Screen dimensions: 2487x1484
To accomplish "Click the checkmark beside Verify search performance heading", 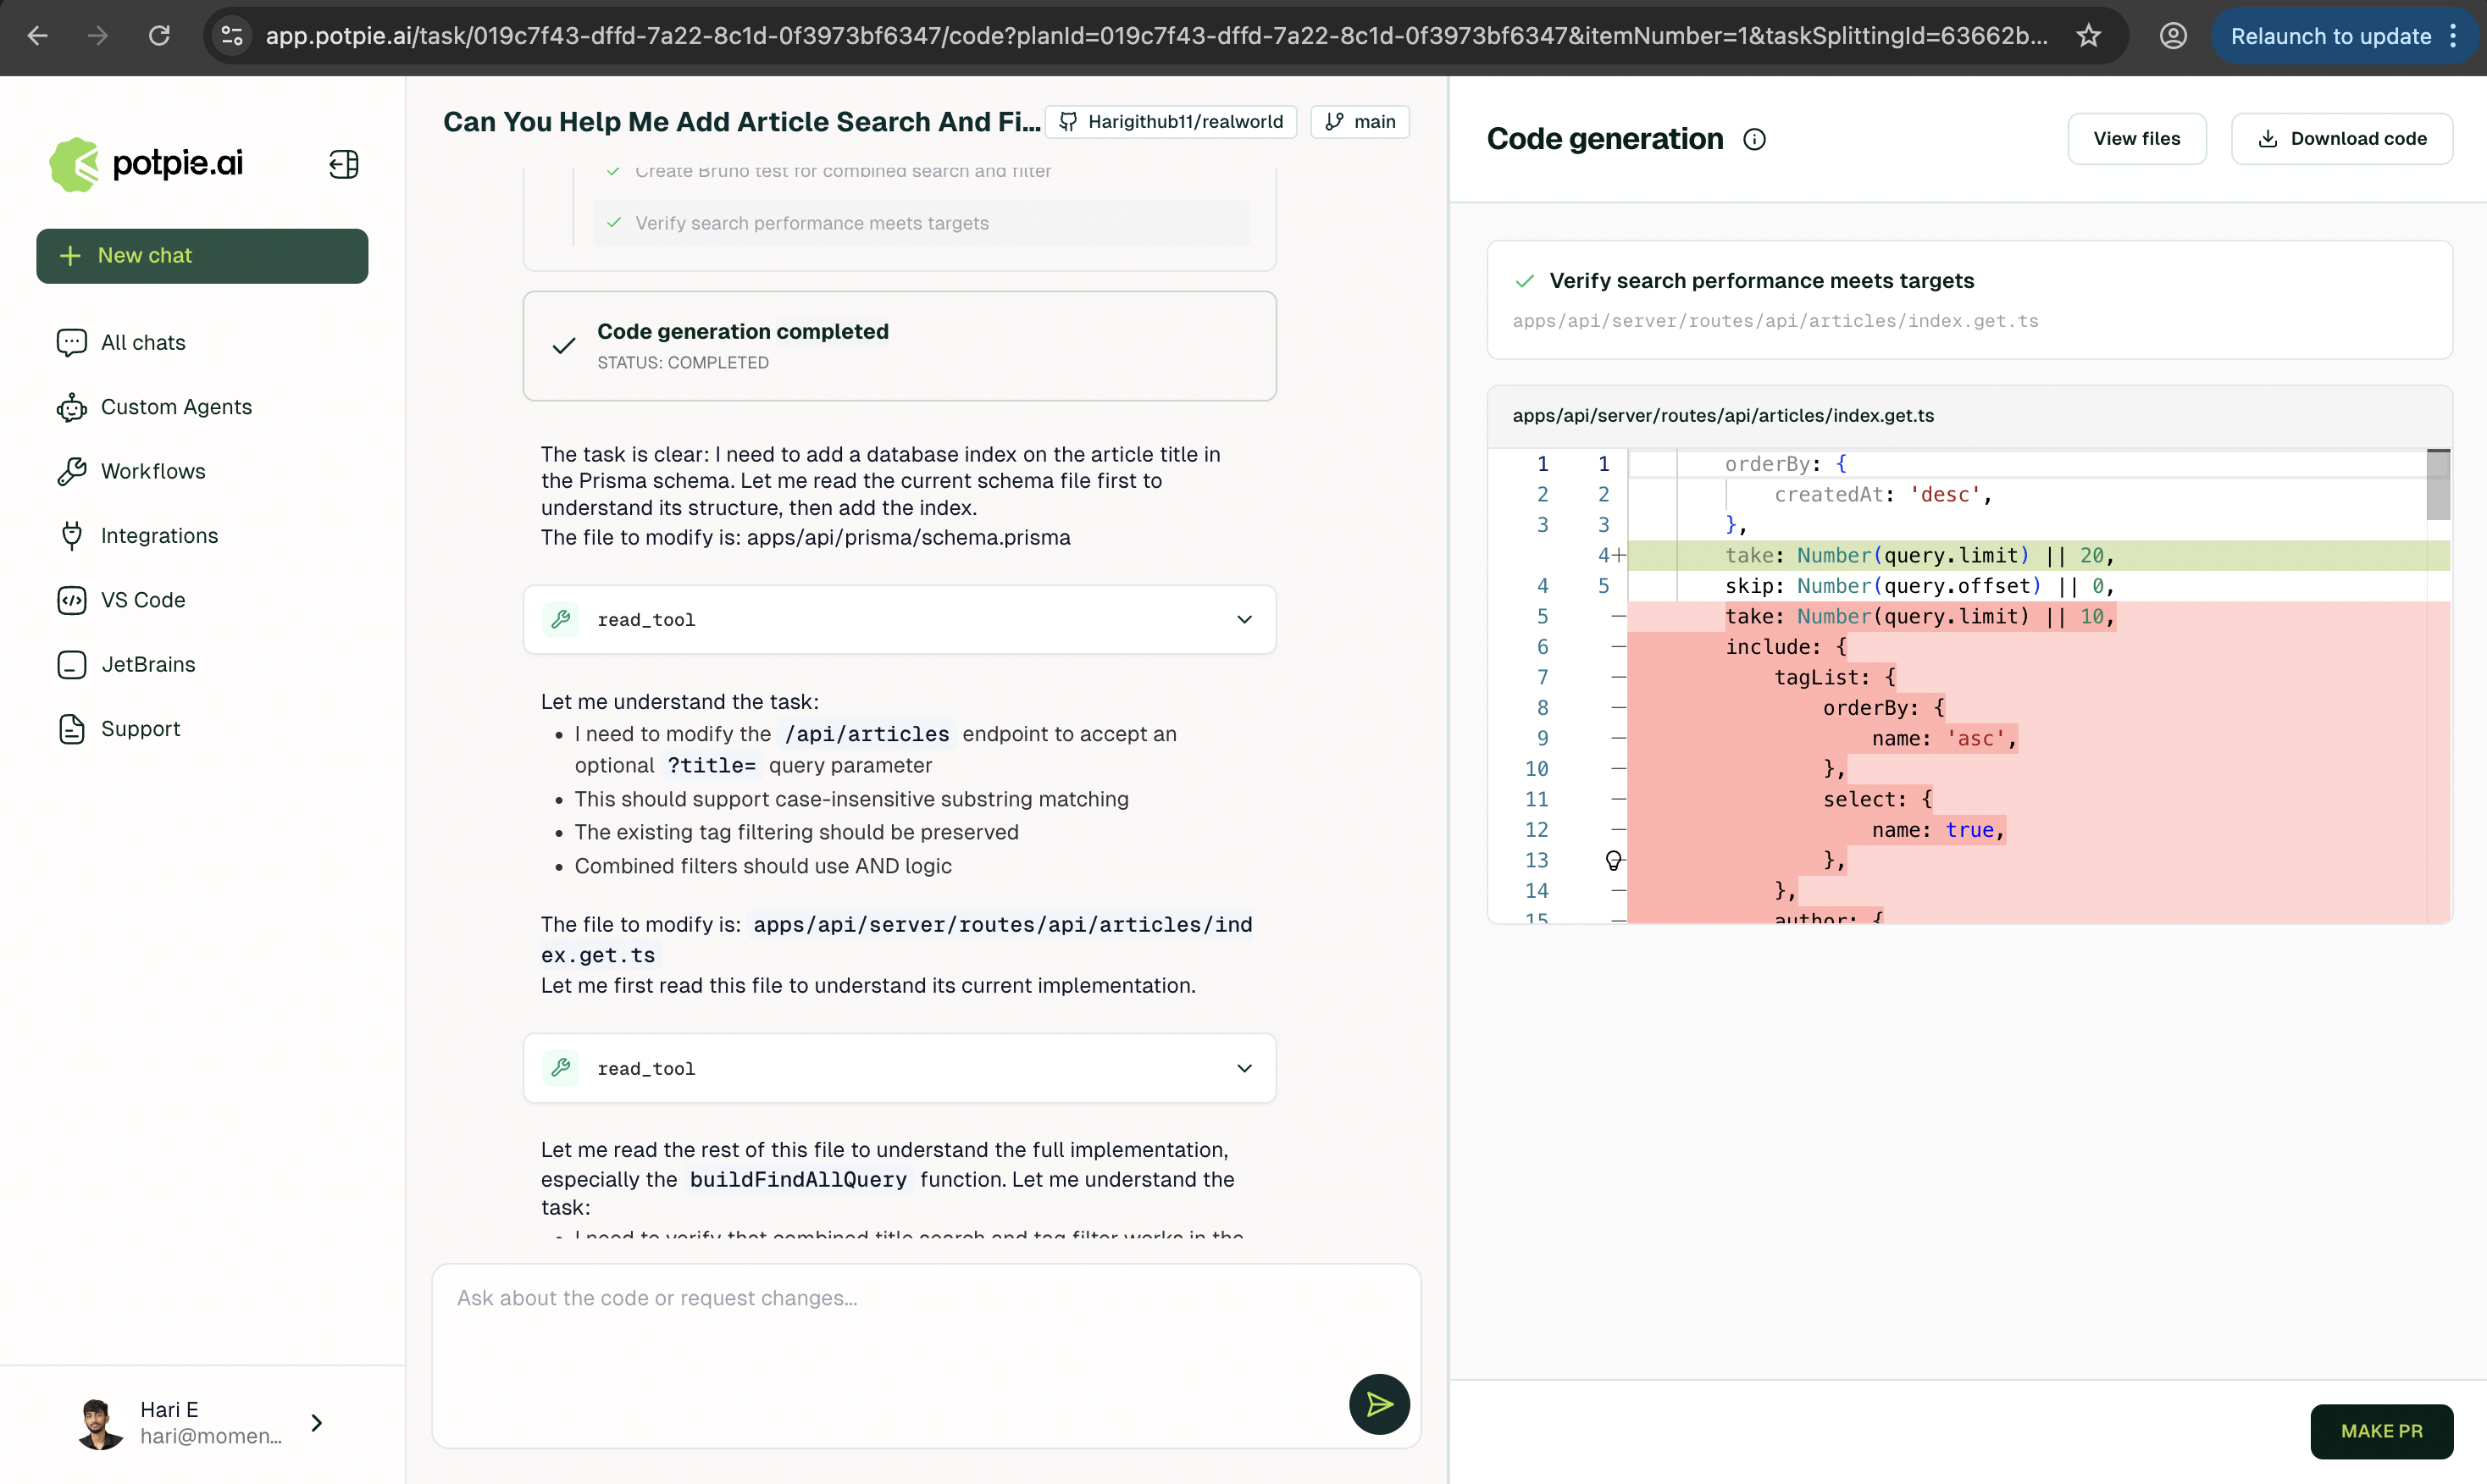I will pyautogui.click(x=1524, y=281).
